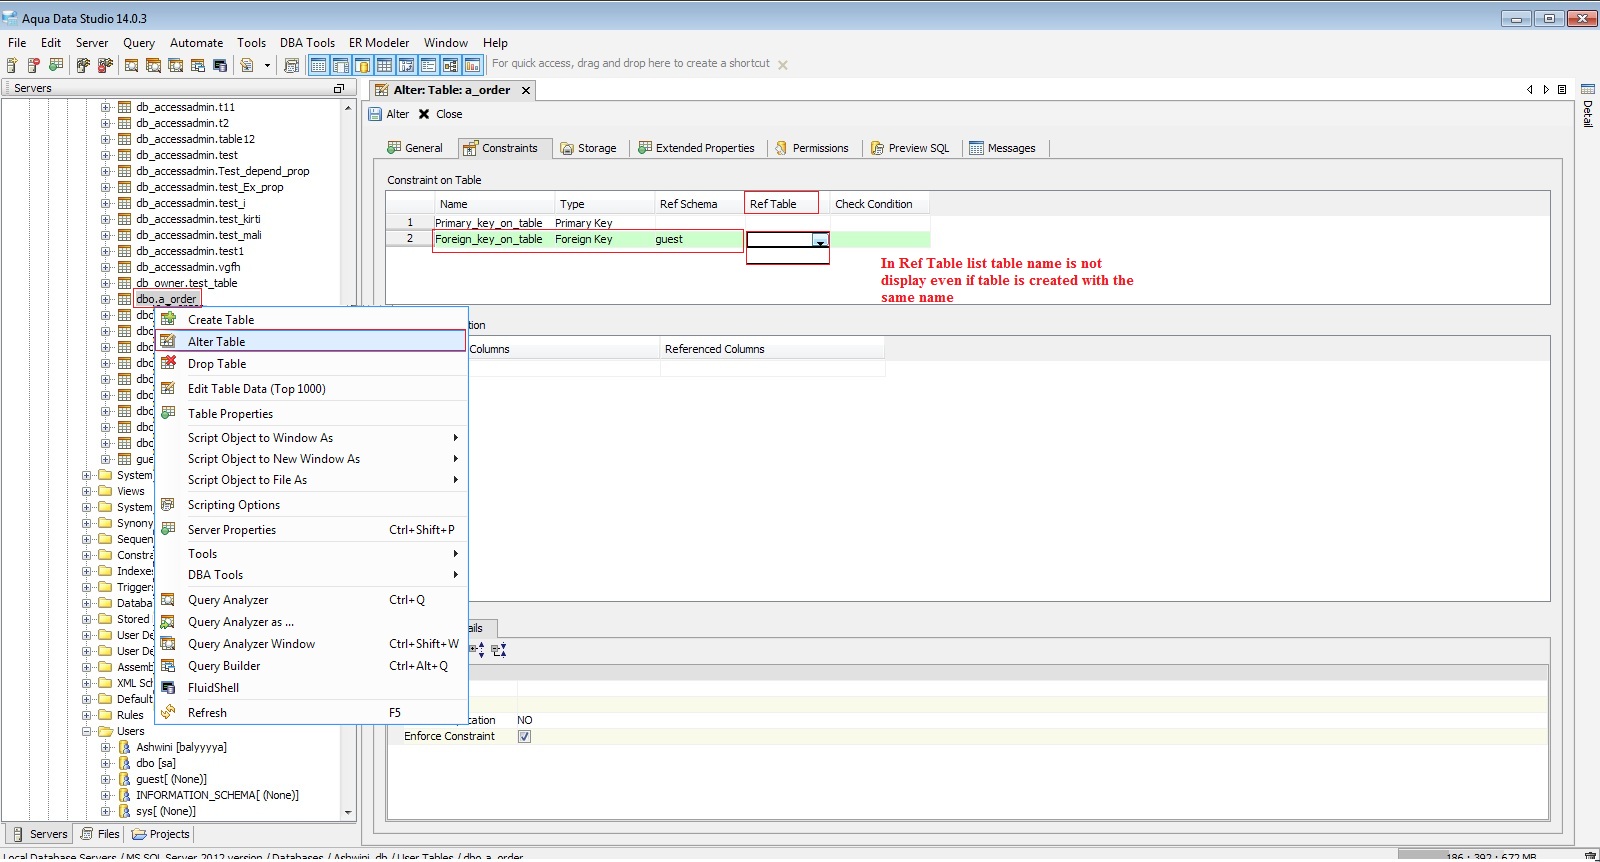The width and height of the screenshot is (1600, 862).
Task: Switch to the Preview SQL tab
Action: pyautogui.click(x=910, y=148)
